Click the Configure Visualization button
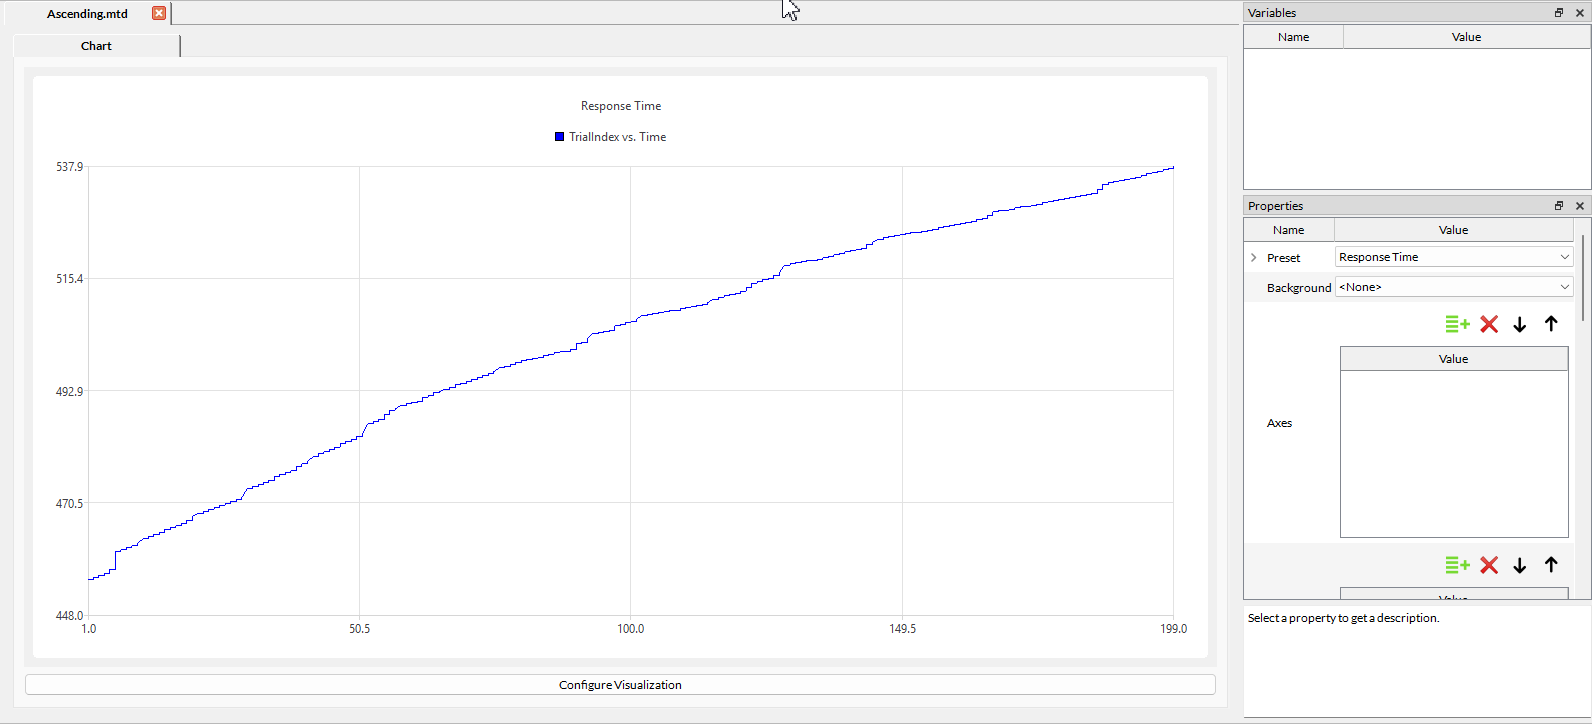 point(620,685)
